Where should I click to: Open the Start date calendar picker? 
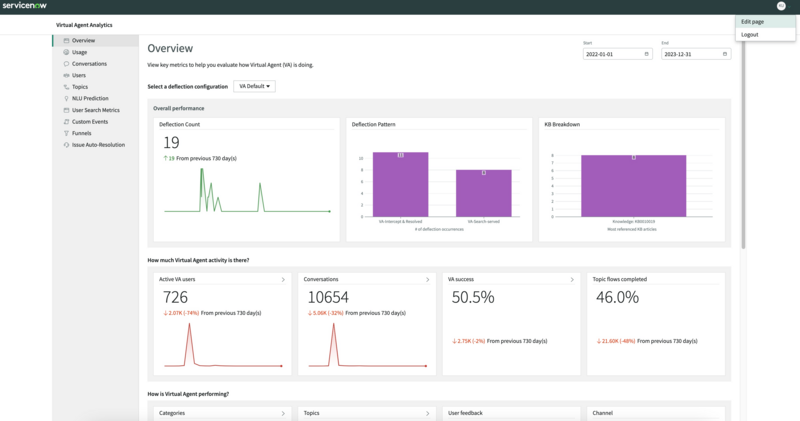tap(646, 54)
